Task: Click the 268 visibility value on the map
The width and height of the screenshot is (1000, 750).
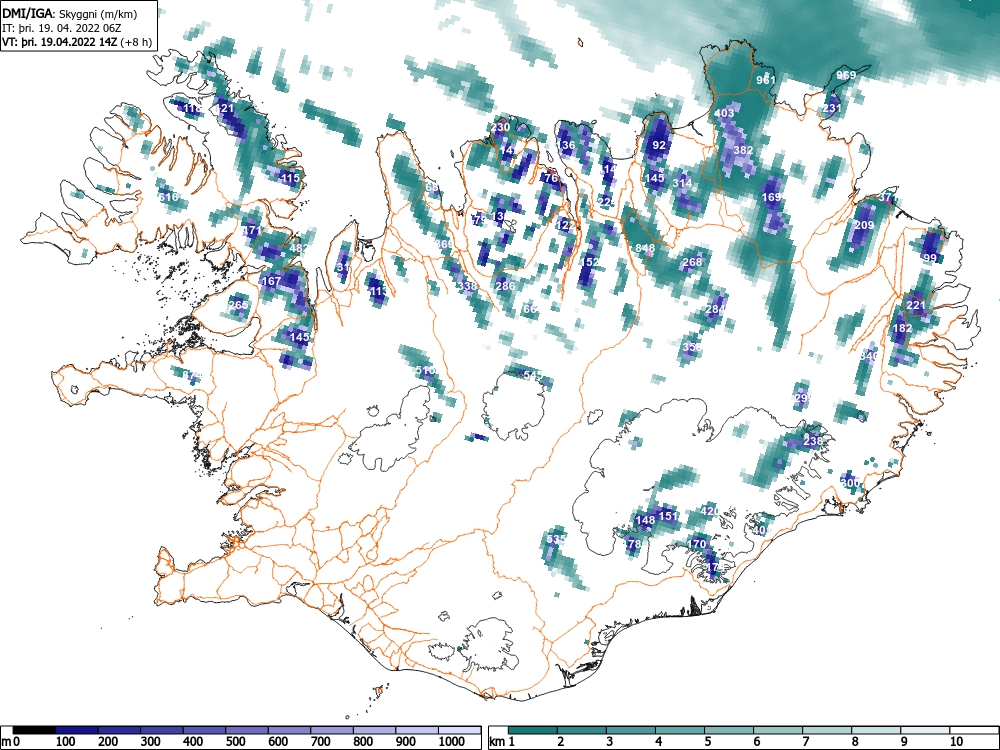Action: [x=692, y=261]
